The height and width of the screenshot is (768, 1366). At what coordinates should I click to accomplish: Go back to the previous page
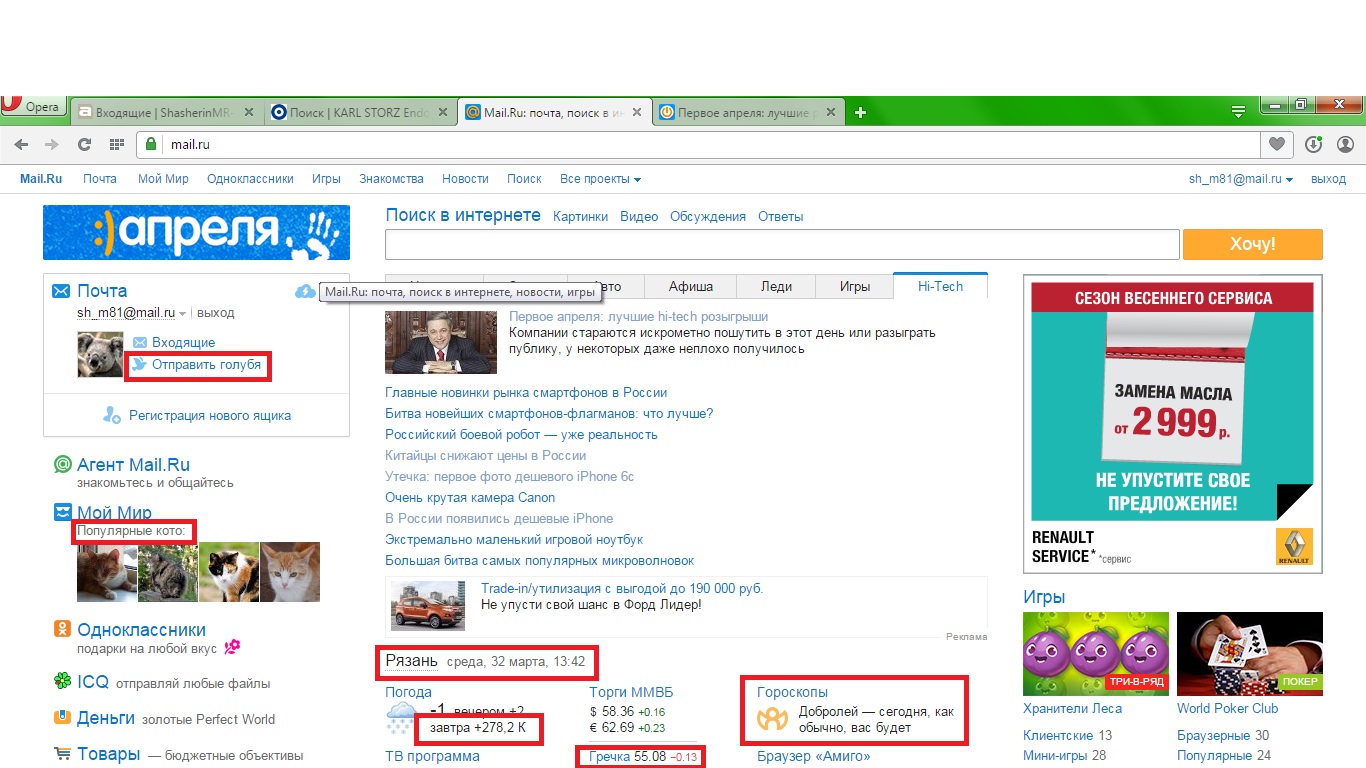pos(22,145)
